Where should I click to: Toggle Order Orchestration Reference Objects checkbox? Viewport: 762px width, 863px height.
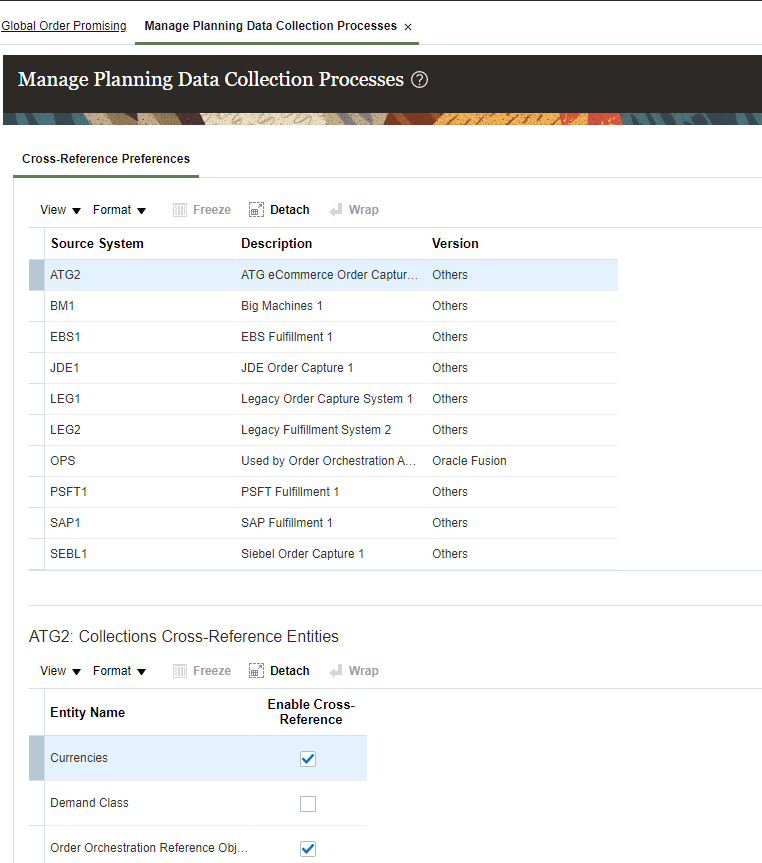point(308,849)
